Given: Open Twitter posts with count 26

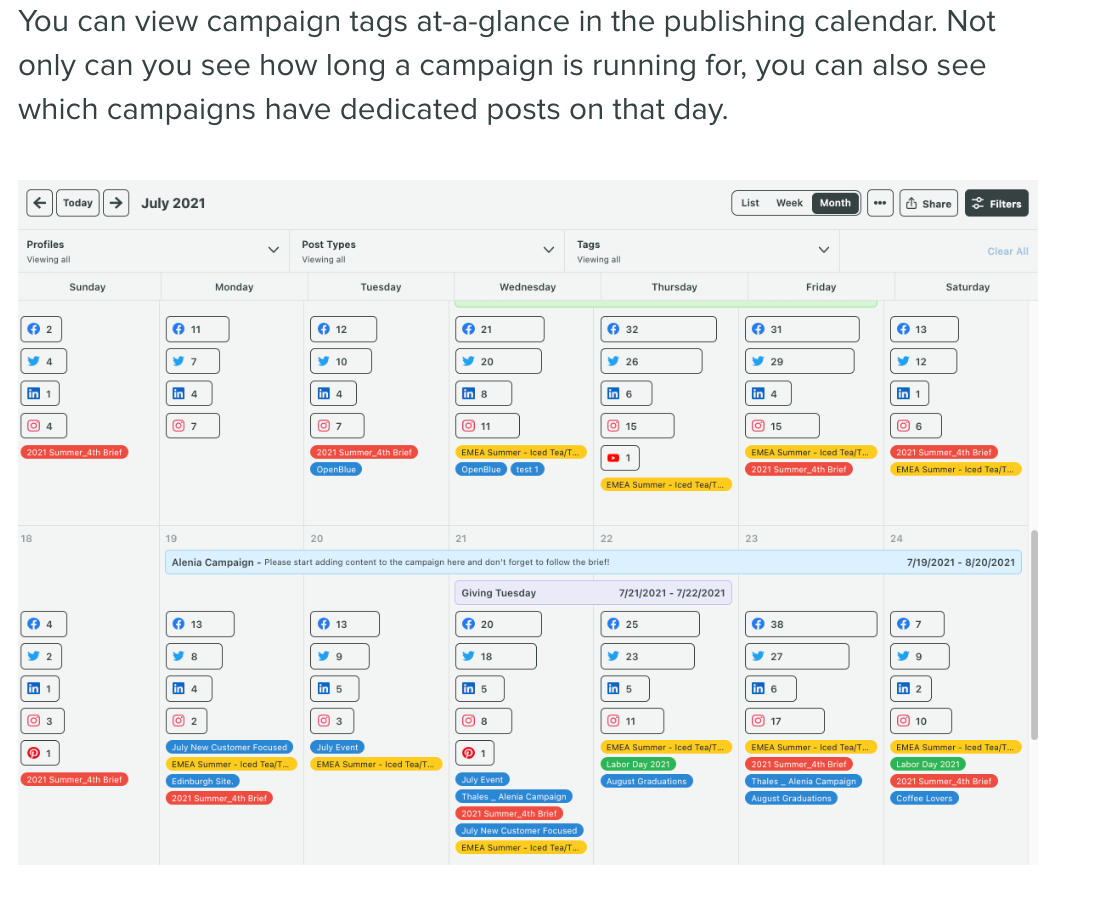Looking at the screenshot, I should (652, 361).
